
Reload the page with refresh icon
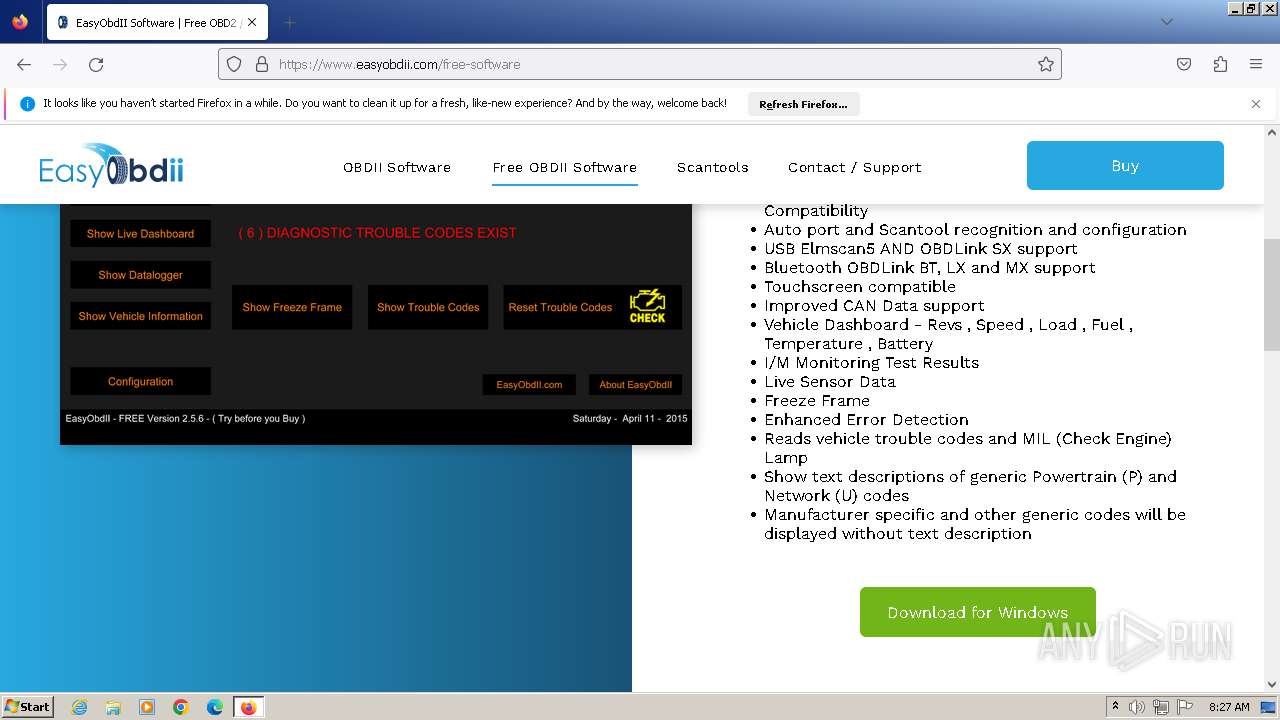[x=96, y=64]
